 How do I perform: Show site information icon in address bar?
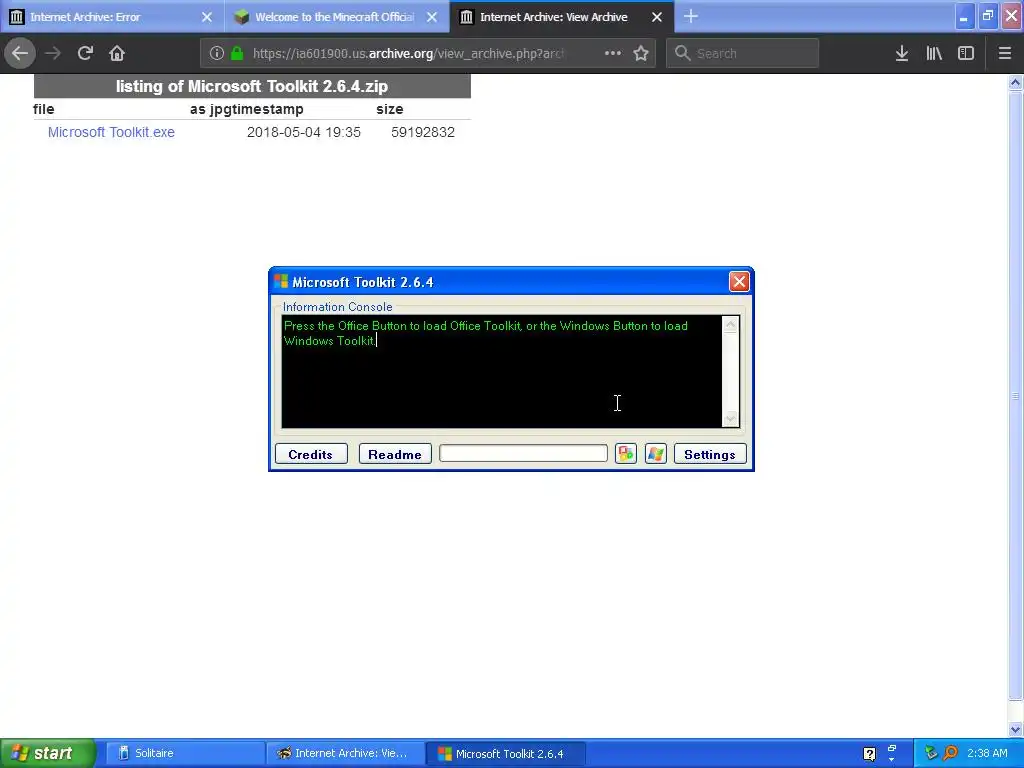click(216, 53)
